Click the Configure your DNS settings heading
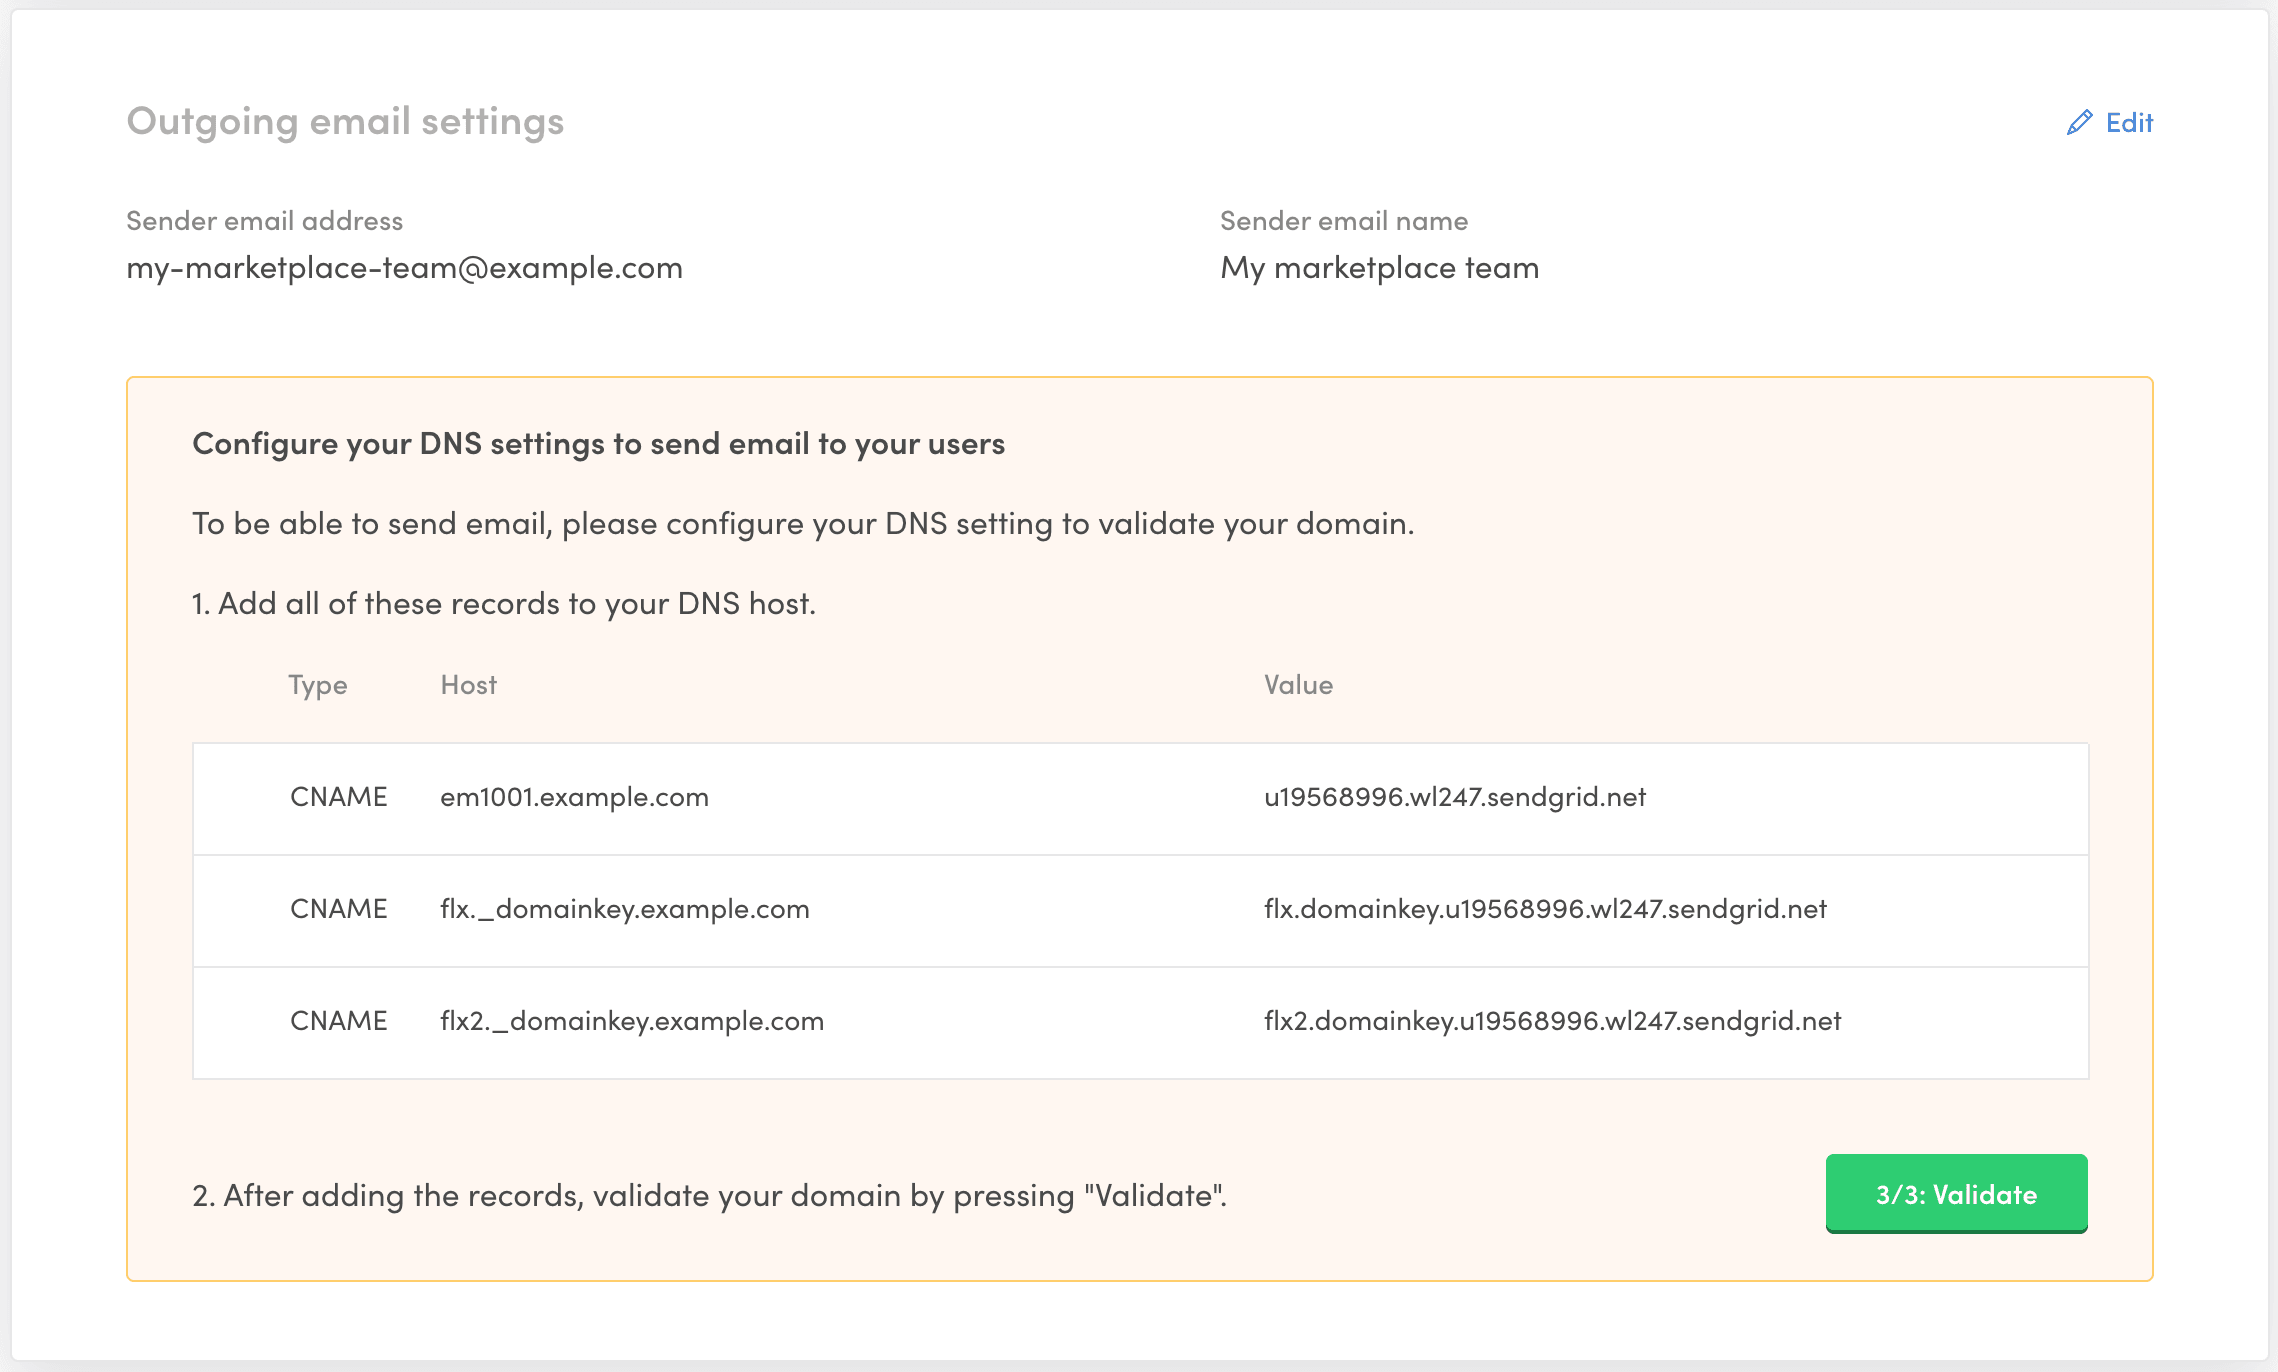 click(598, 444)
